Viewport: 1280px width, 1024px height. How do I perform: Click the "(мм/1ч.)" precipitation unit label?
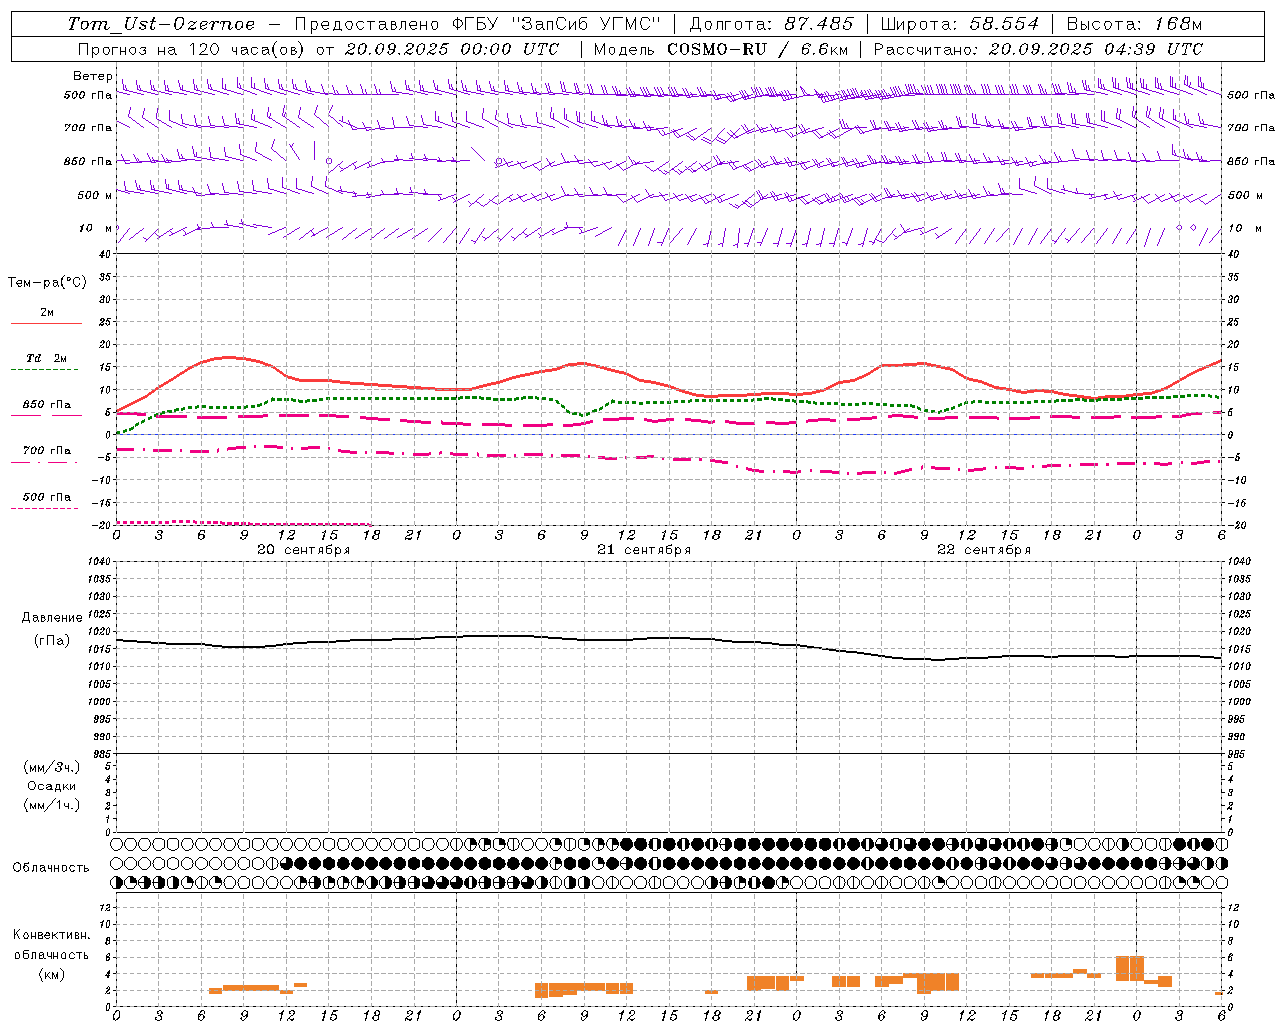pos(52,805)
